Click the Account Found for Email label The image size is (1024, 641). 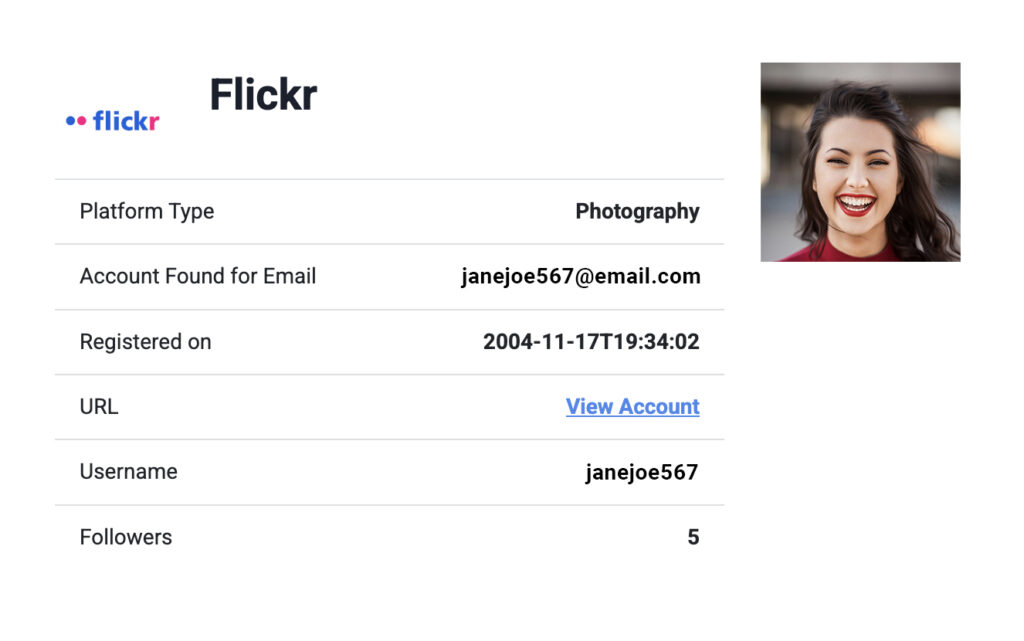coord(198,277)
